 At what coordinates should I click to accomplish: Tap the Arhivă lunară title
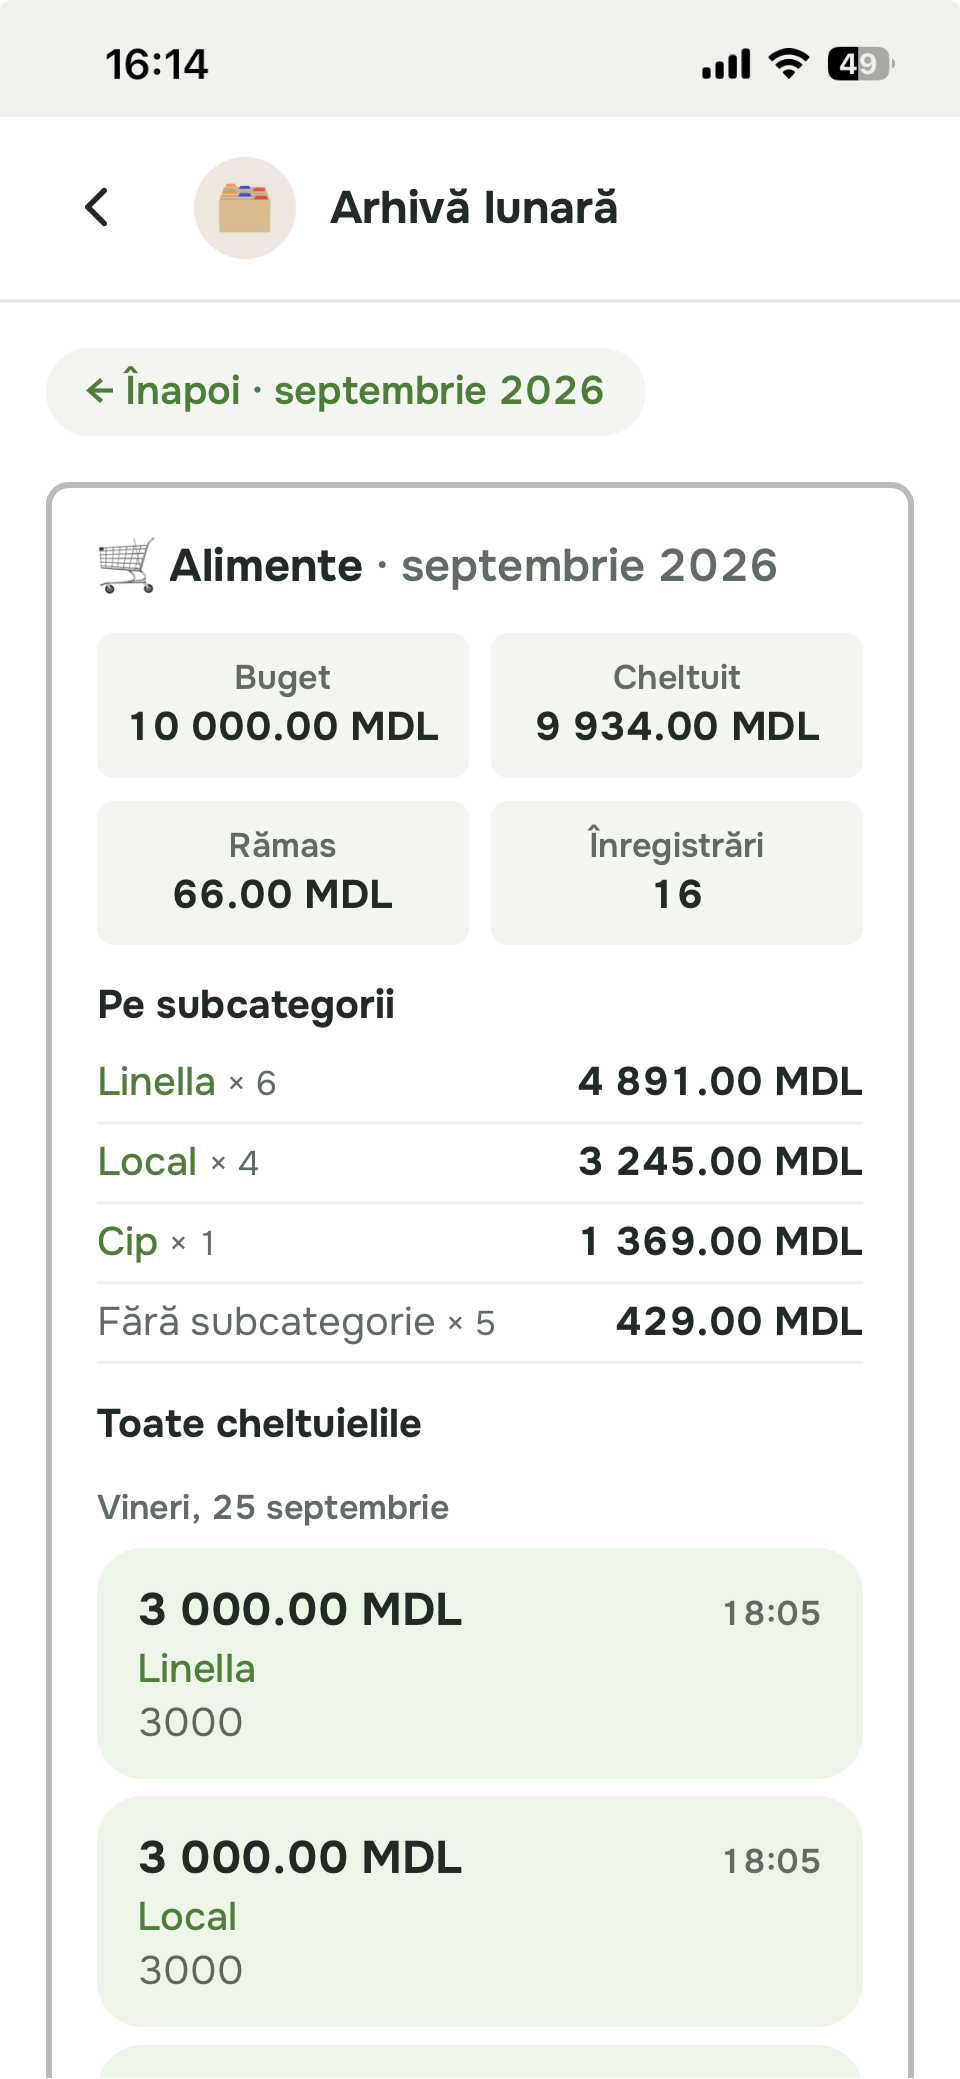[474, 208]
